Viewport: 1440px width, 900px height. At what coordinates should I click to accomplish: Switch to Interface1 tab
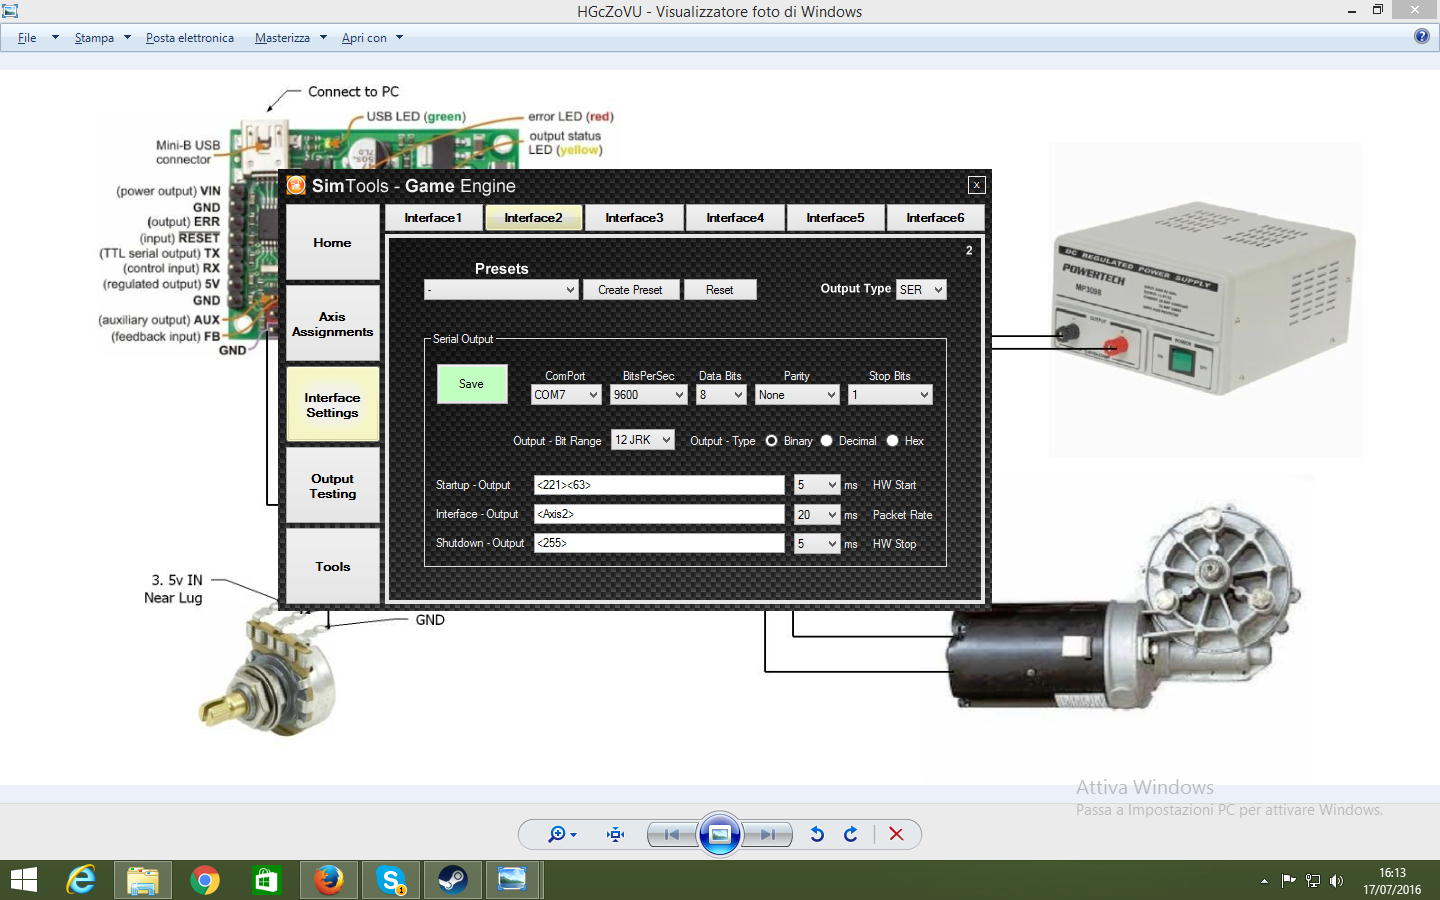433,217
